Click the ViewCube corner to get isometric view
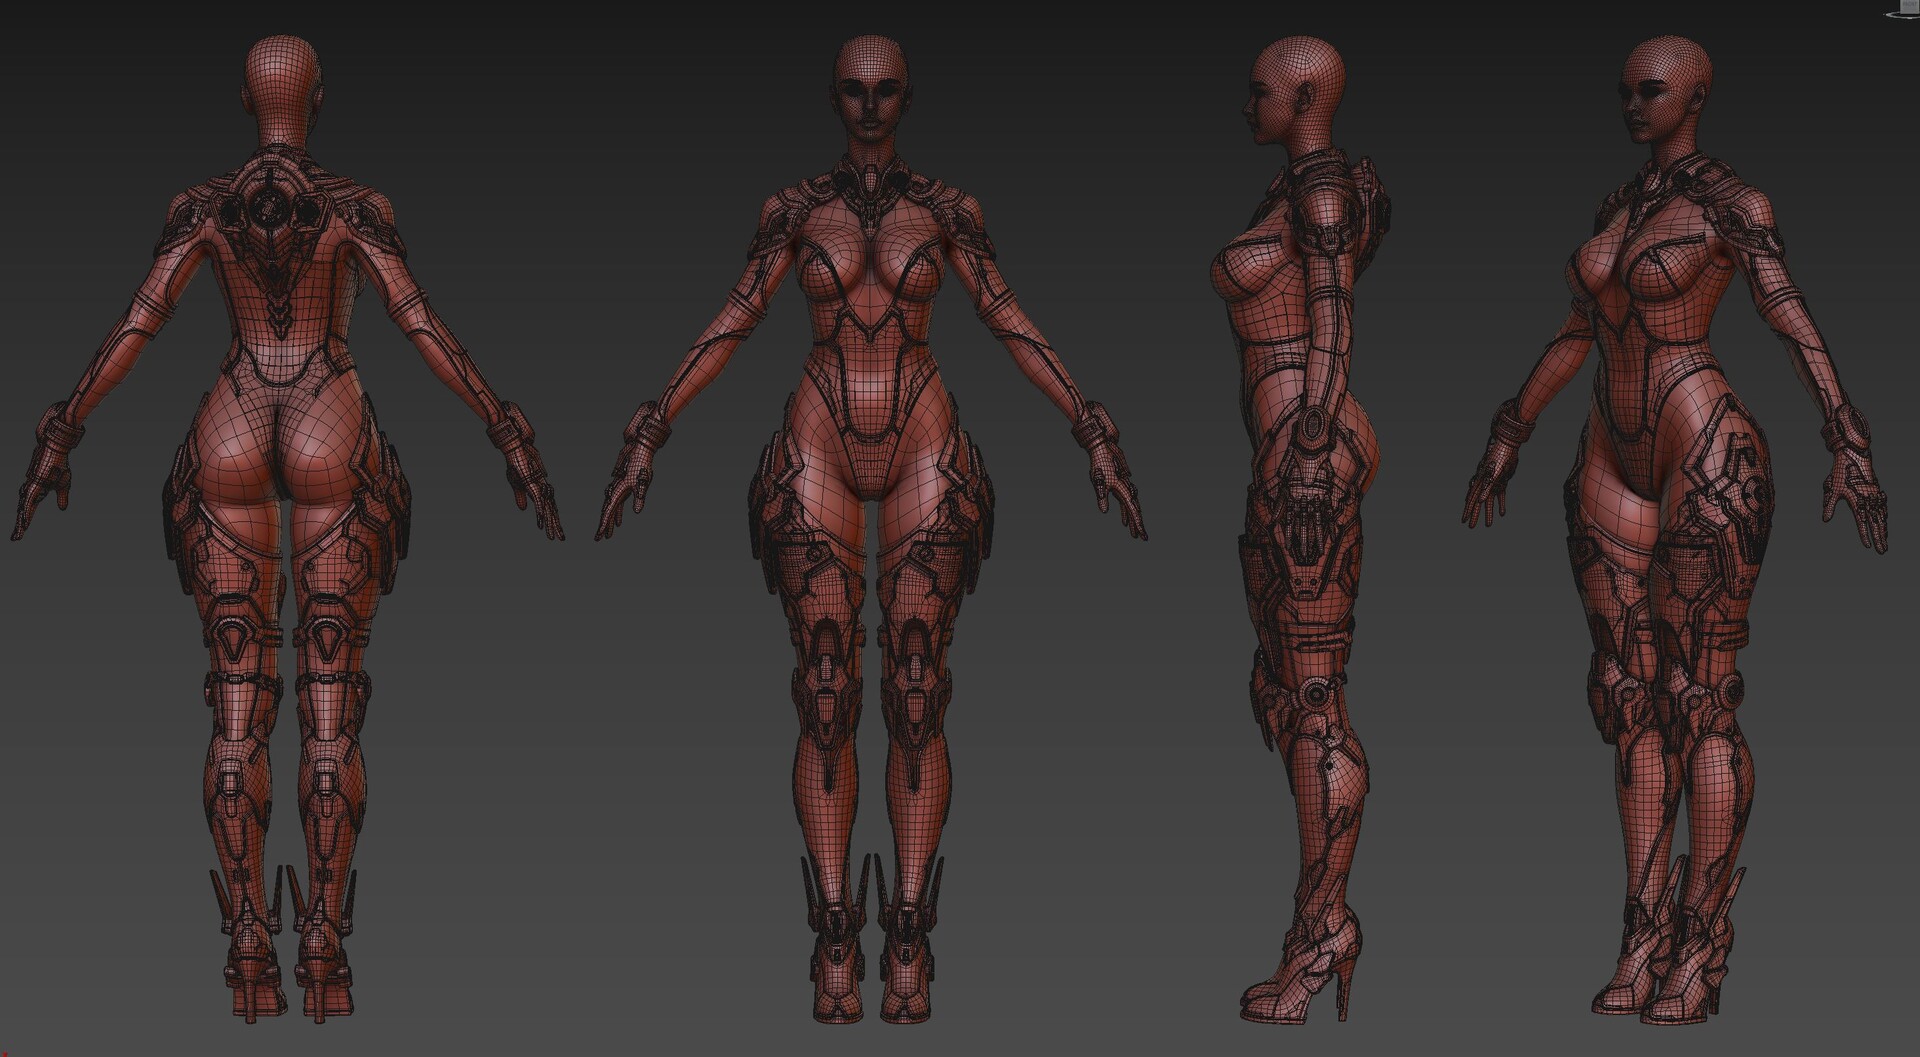Image resolution: width=1920 pixels, height=1057 pixels. click(x=1901, y=1)
